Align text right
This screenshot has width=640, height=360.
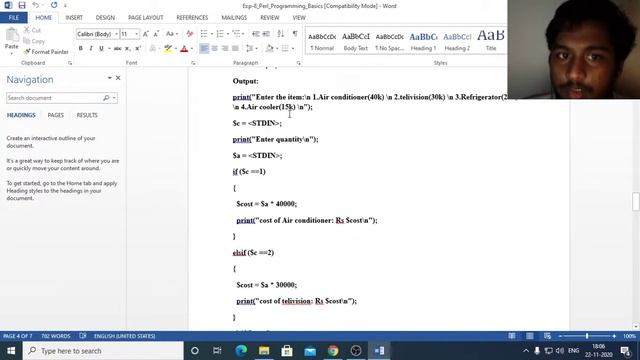coord(225,49)
